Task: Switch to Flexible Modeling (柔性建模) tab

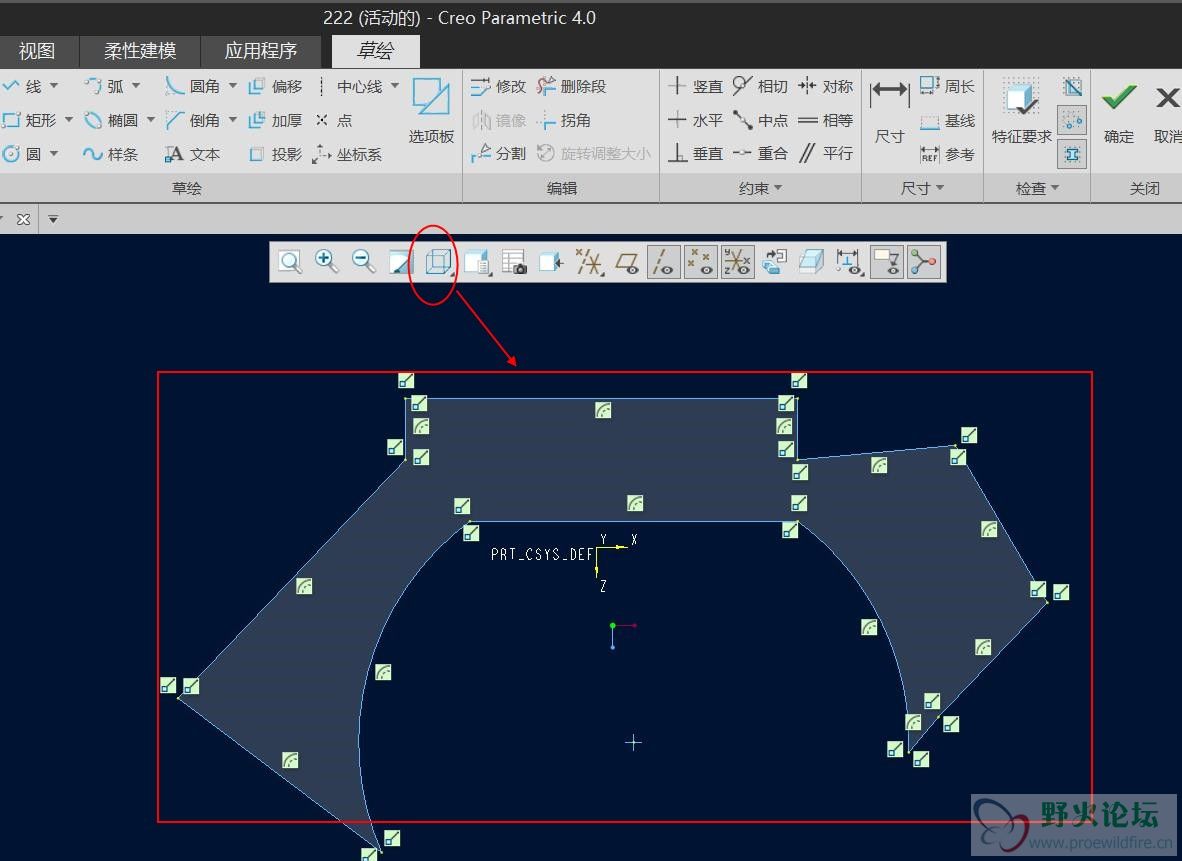Action: click(x=139, y=51)
